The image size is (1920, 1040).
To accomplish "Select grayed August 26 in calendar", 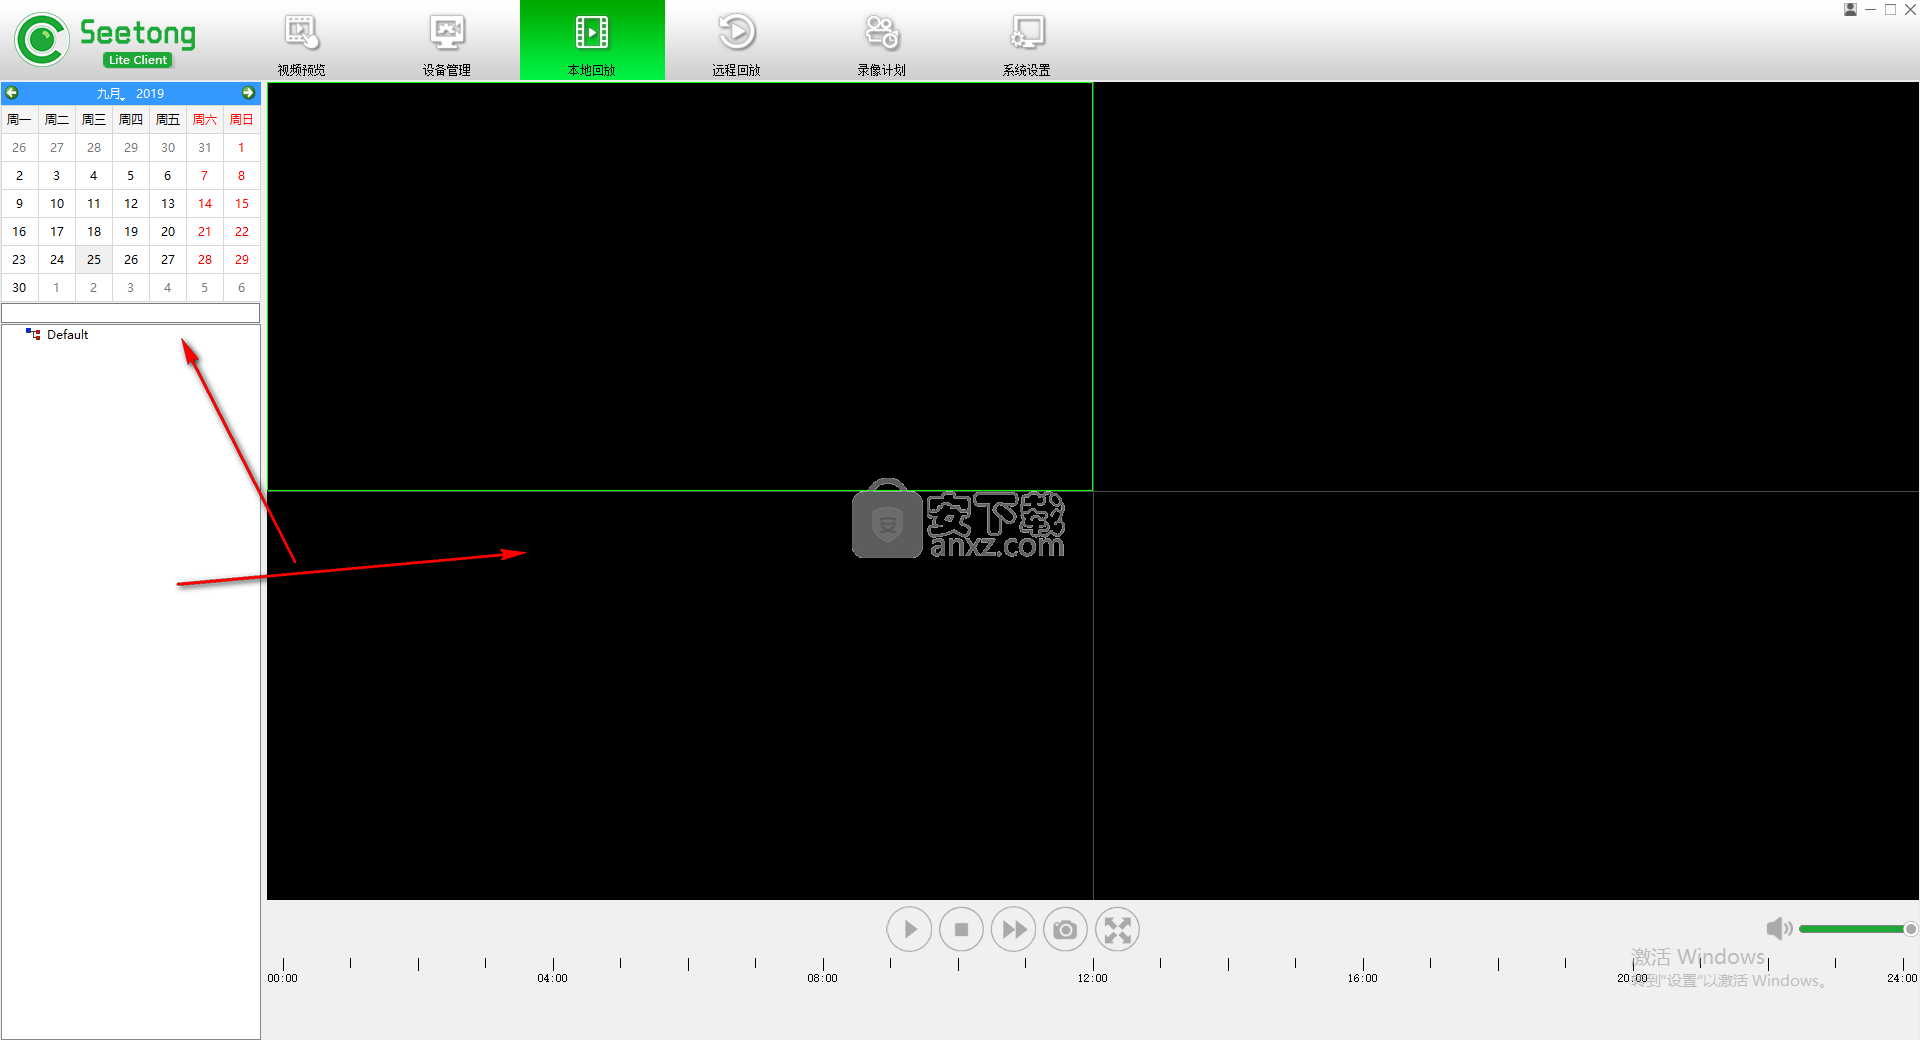I will (x=19, y=147).
